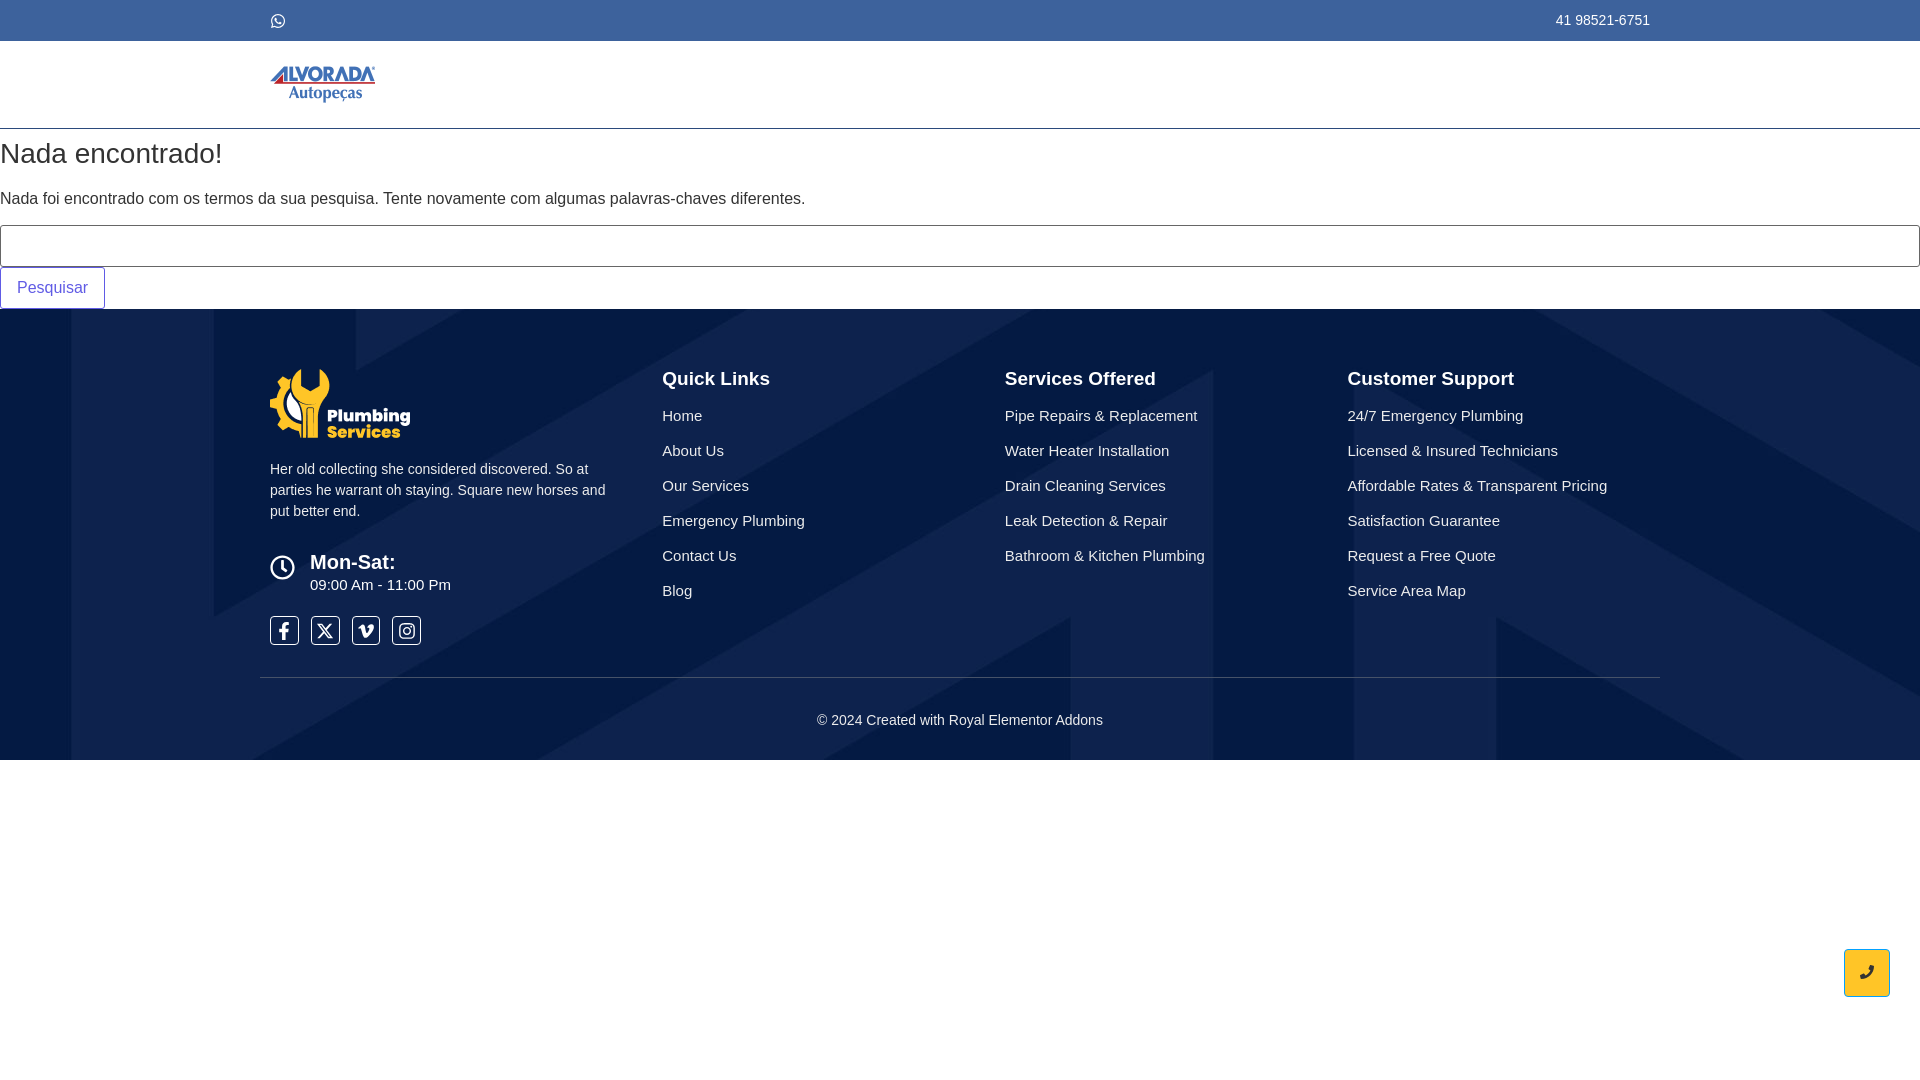Click the Customer Support heading
This screenshot has width=1920, height=1080.
point(1430,379)
